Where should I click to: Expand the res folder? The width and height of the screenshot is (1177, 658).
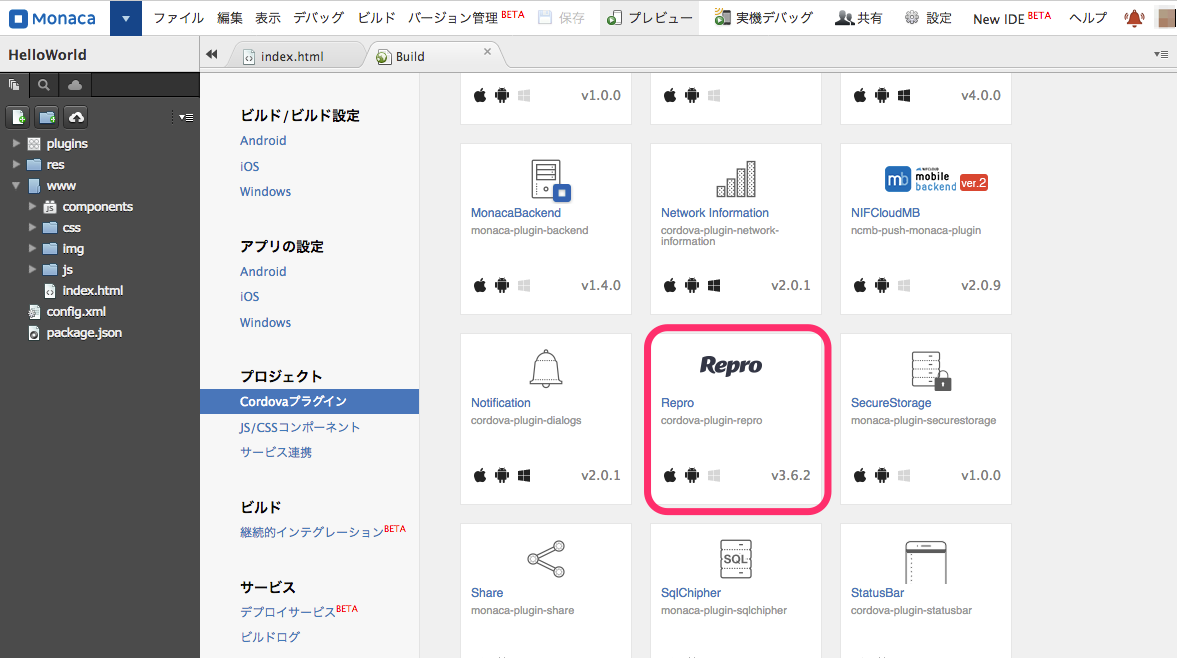click(16, 164)
